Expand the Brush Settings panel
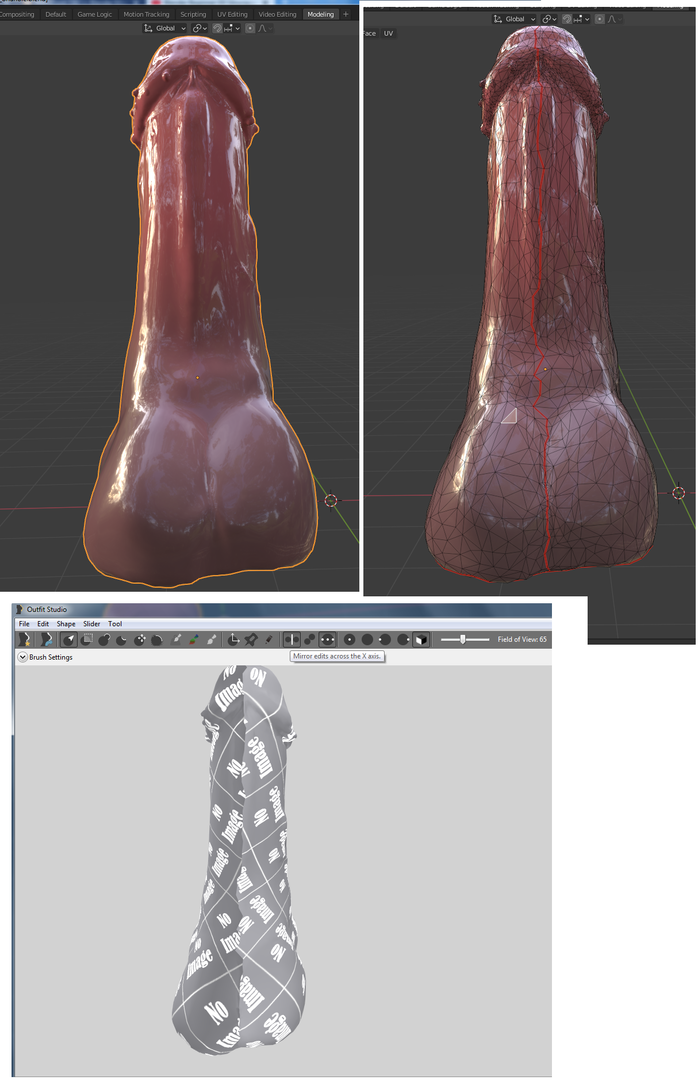The width and height of the screenshot is (698, 1080). (22, 657)
